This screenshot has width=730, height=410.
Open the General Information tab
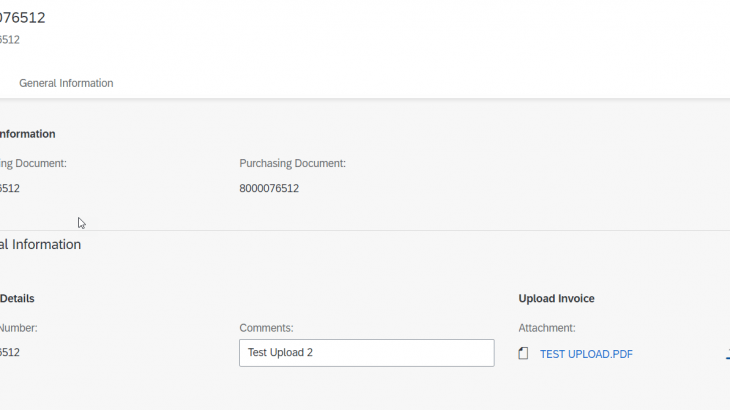coord(66,83)
